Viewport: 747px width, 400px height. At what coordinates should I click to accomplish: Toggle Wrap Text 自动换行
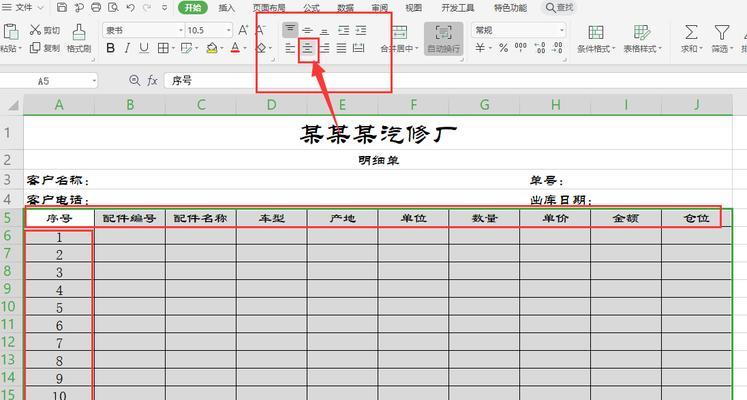(x=444, y=39)
